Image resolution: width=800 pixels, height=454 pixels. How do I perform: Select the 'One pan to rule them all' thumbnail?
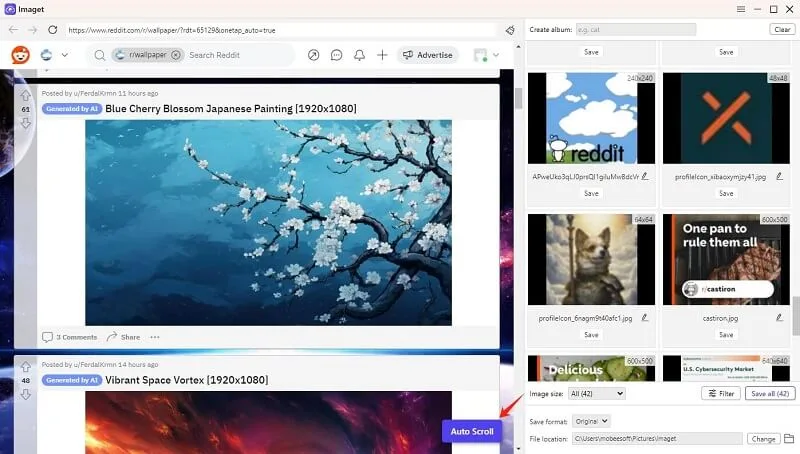[x=725, y=259]
